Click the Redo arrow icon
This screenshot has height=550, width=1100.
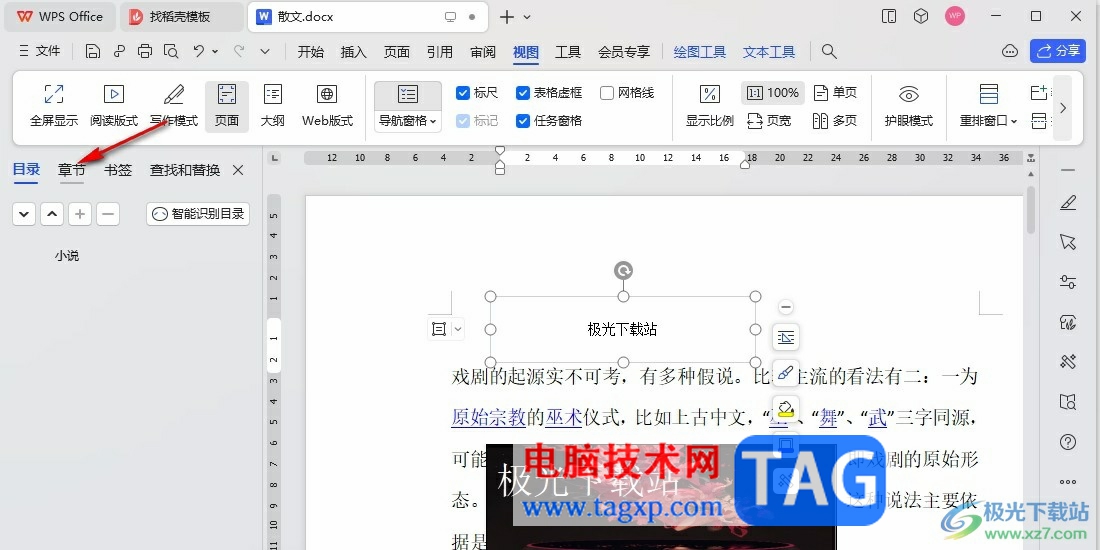pyautogui.click(x=239, y=51)
